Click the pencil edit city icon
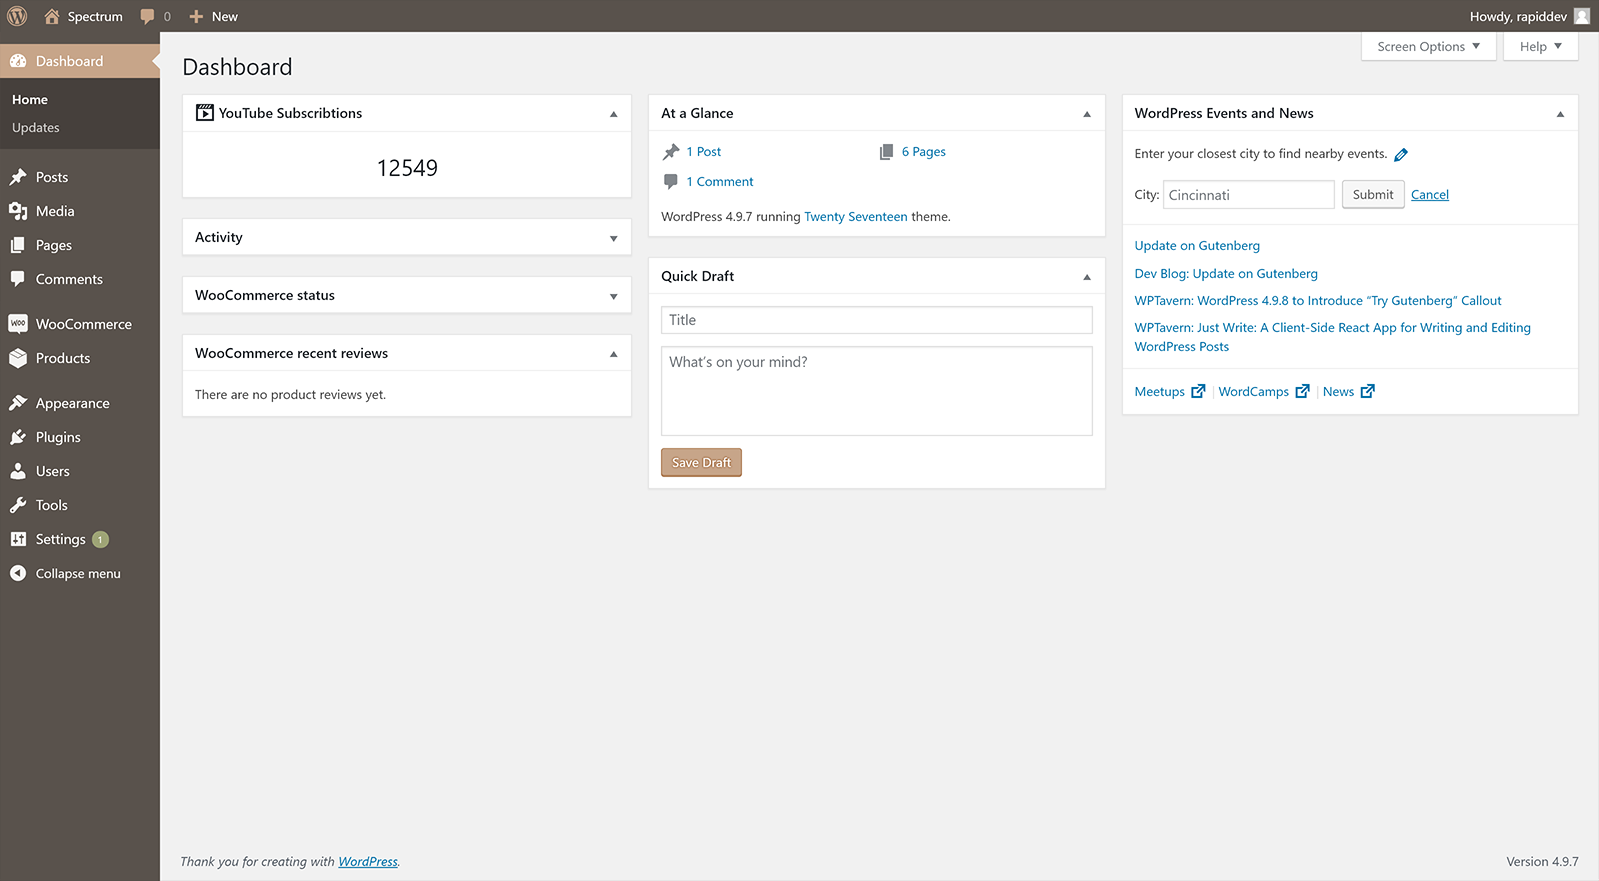Viewport: 1599px width, 881px height. 1401,154
